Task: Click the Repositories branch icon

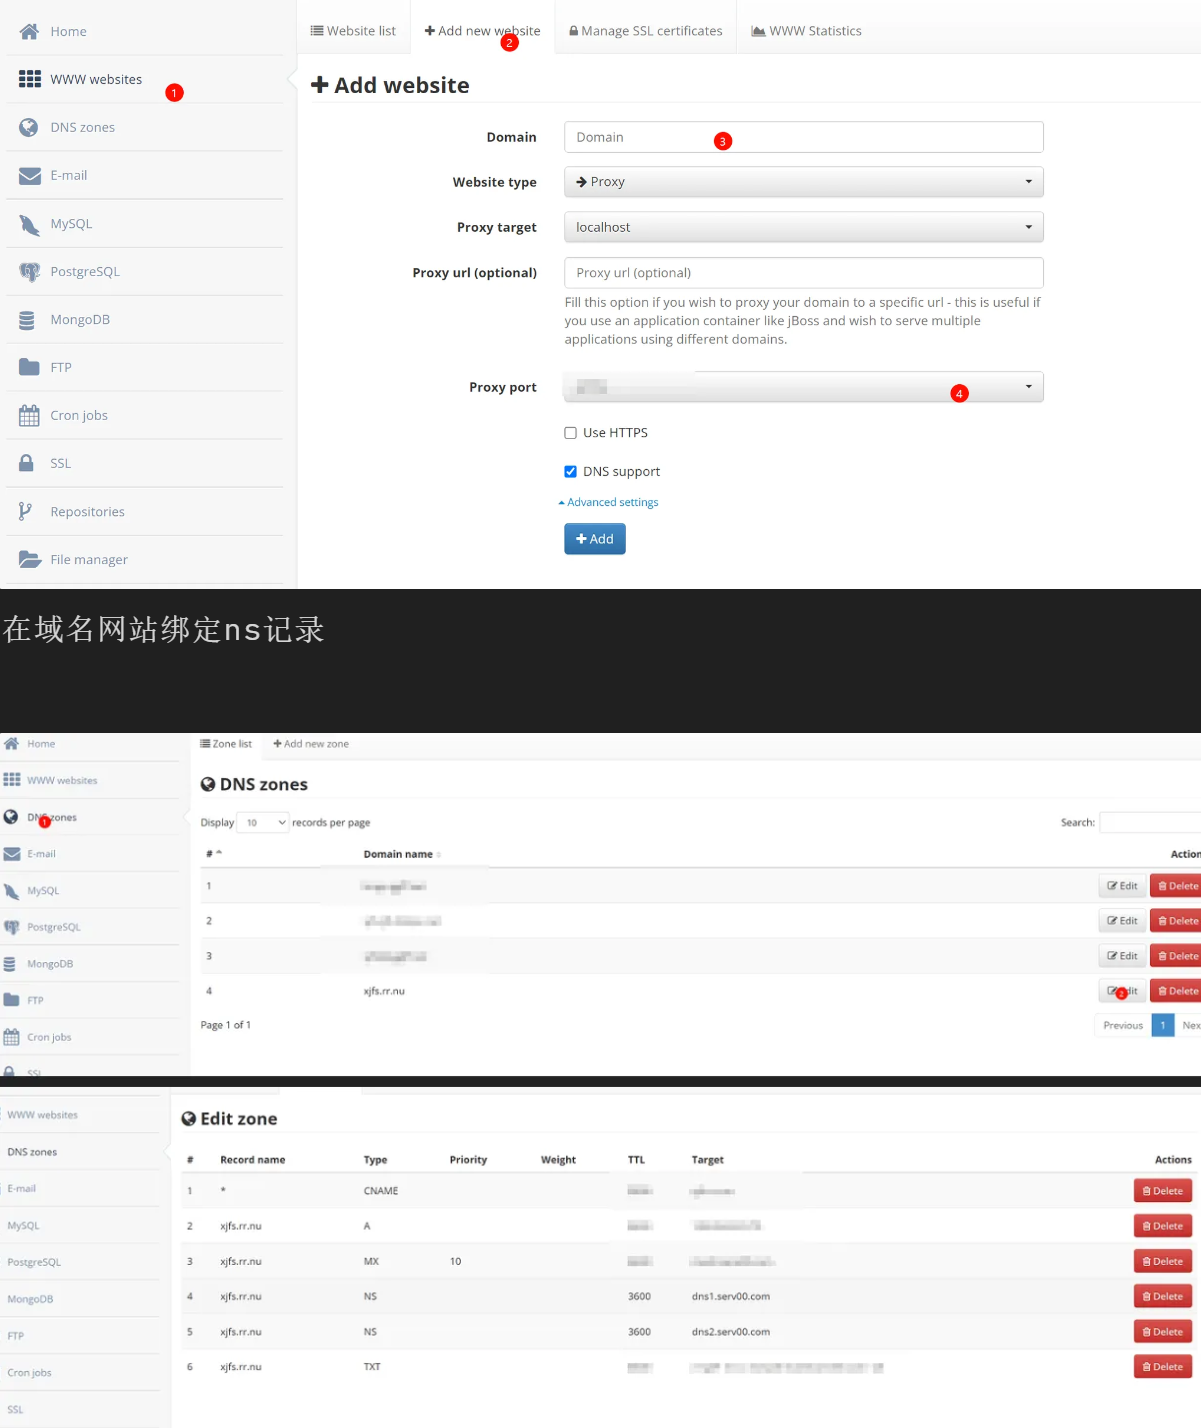Action: (x=26, y=512)
